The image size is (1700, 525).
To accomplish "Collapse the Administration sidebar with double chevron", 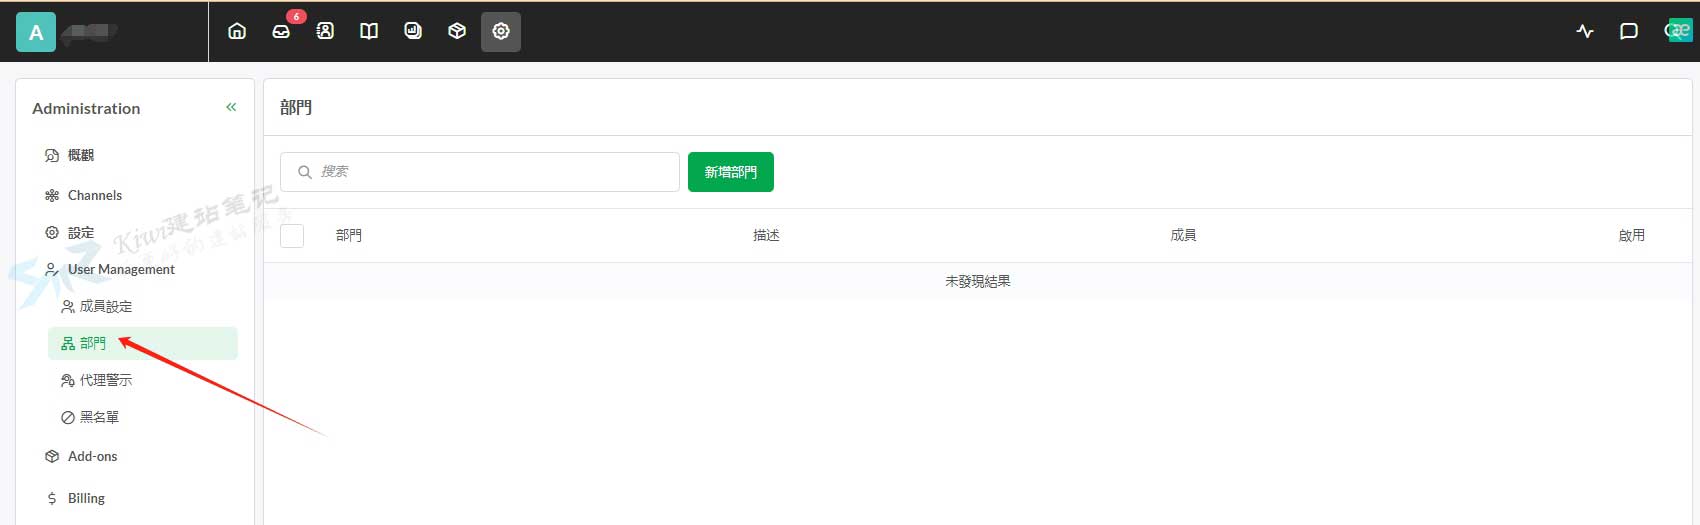I will pos(231,107).
